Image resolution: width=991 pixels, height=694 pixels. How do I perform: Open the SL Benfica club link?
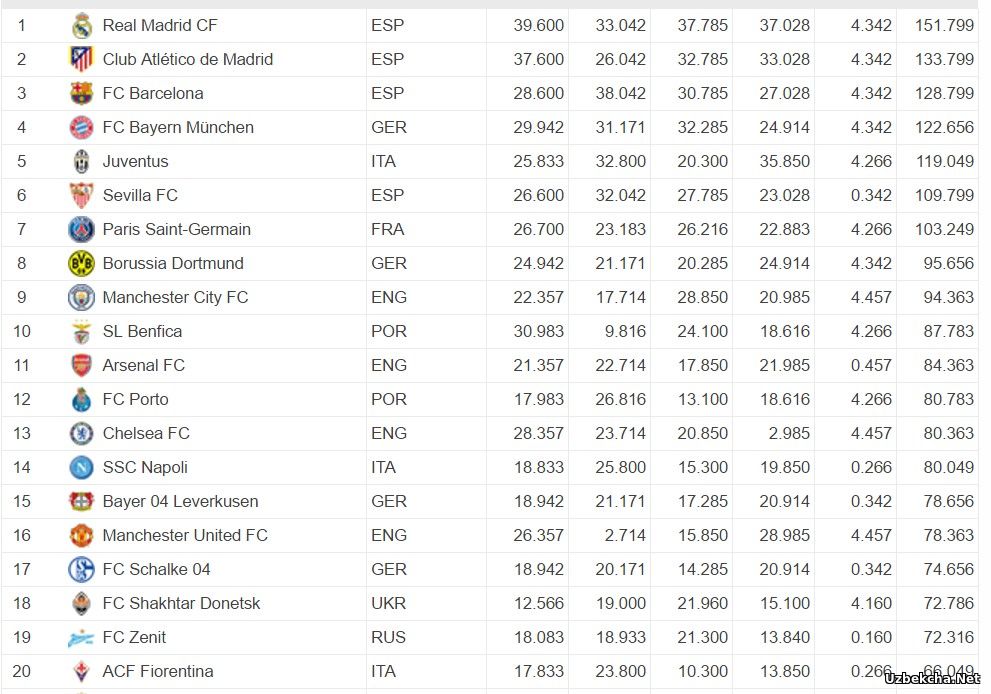[x=142, y=331]
